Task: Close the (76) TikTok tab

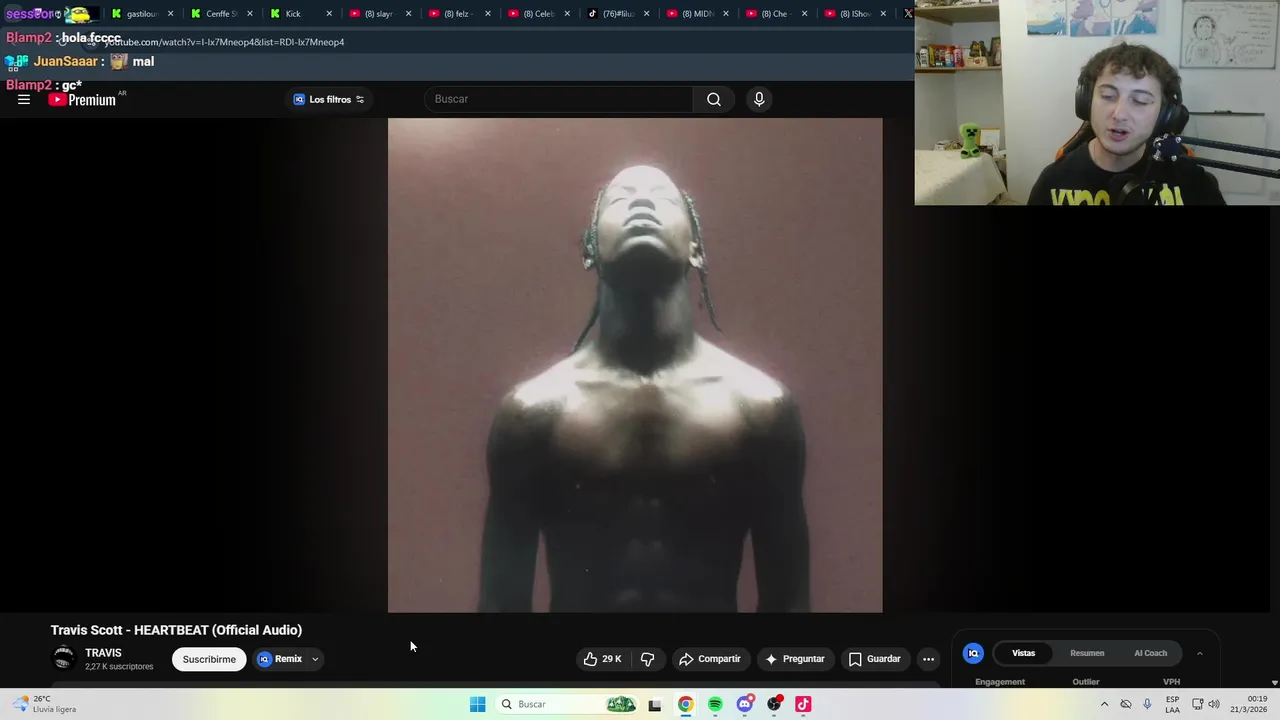Action: click(x=646, y=14)
